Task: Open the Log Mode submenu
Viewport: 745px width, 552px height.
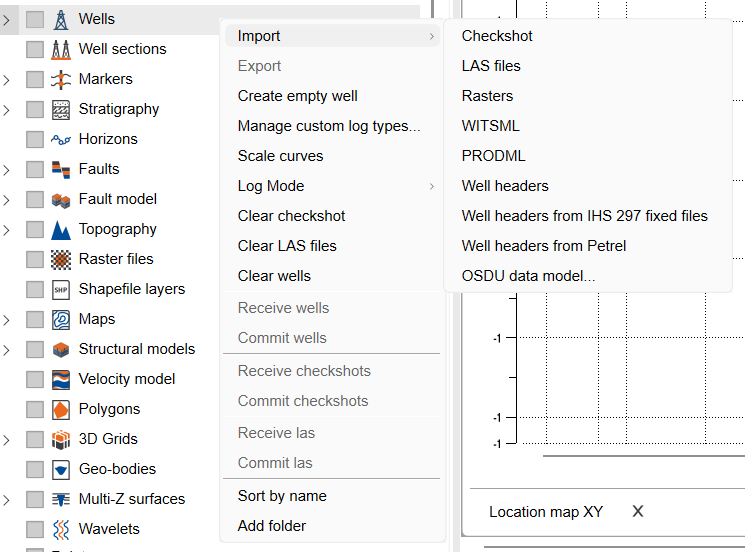Action: [x=332, y=186]
